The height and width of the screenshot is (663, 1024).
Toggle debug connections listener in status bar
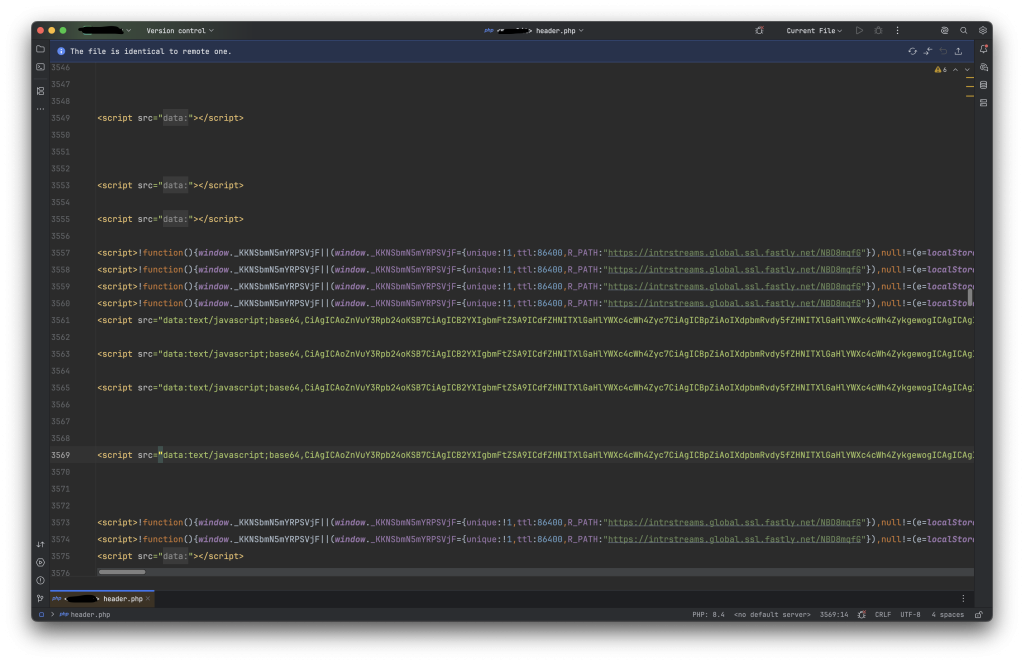point(861,615)
